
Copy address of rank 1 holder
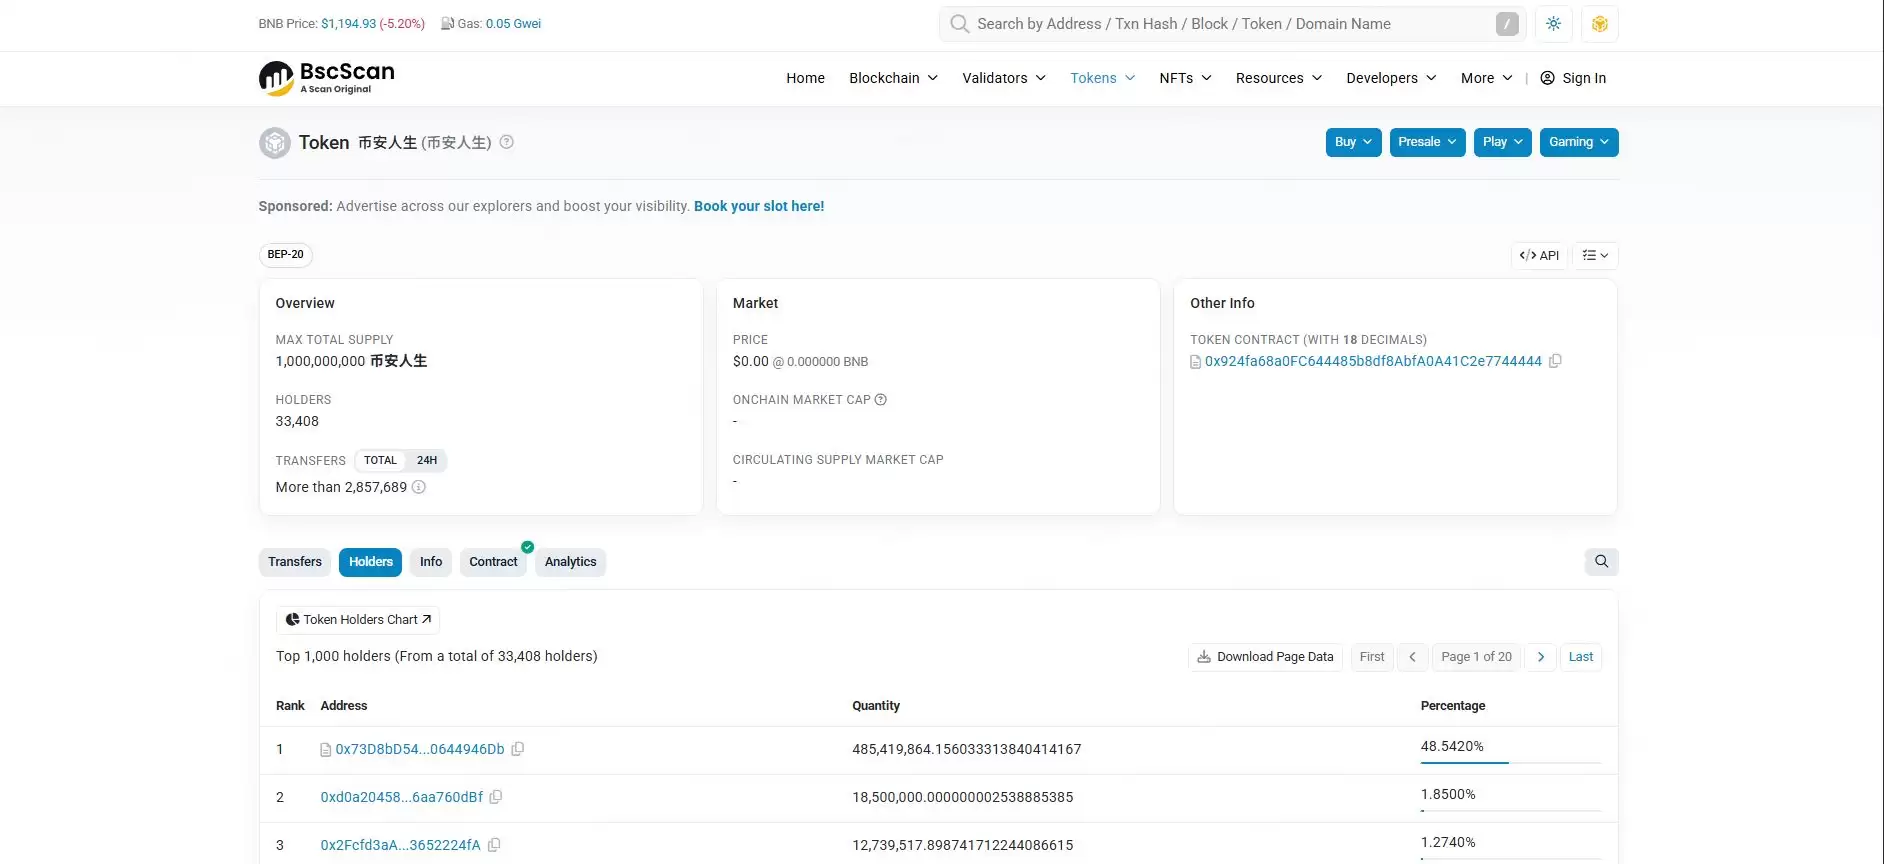(517, 749)
